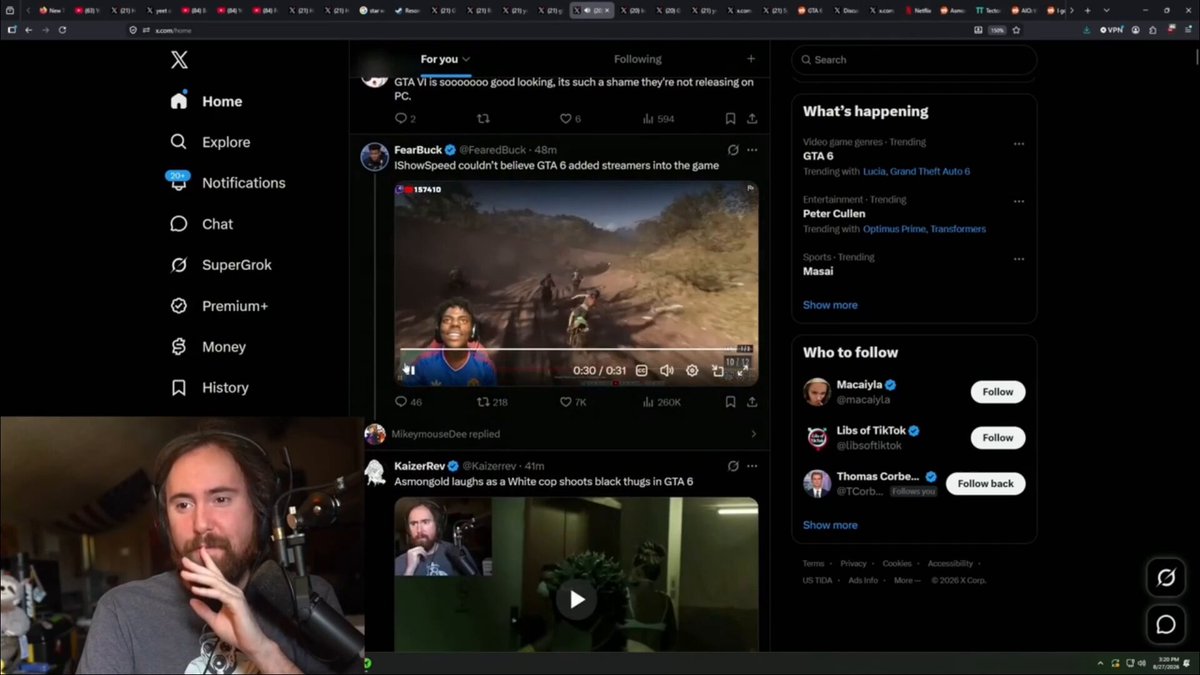
Task: Click Grok icon on KaizerRev post
Action: pos(733,466)
